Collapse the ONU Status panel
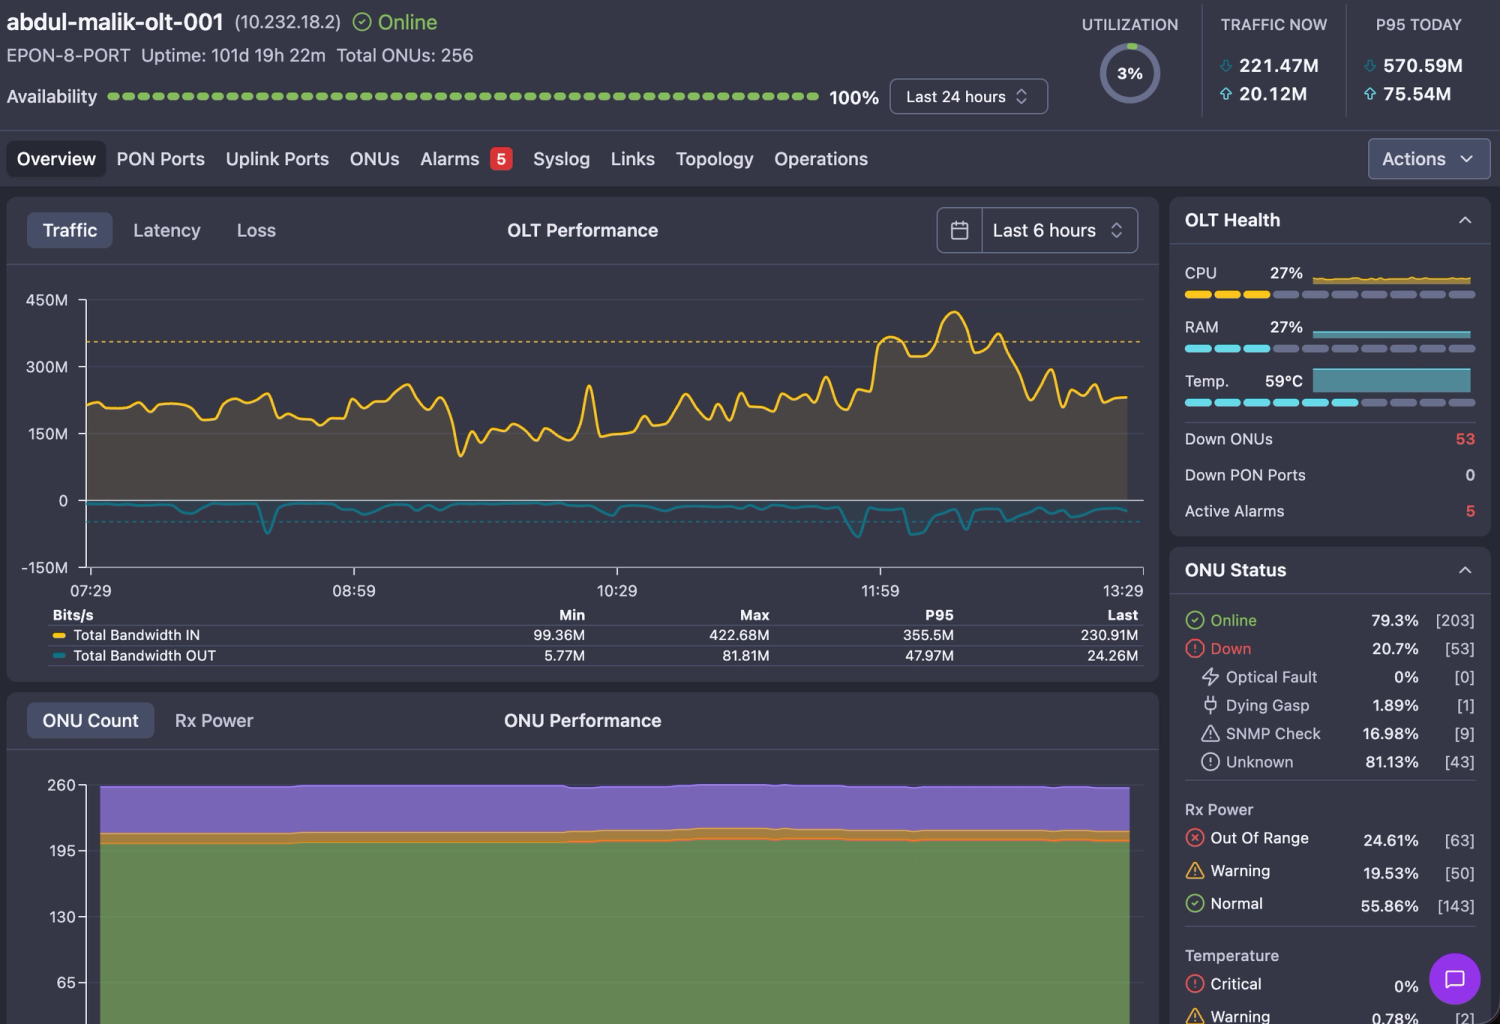This screenshot has width=1500, height=1024. tap(1465, 570)
